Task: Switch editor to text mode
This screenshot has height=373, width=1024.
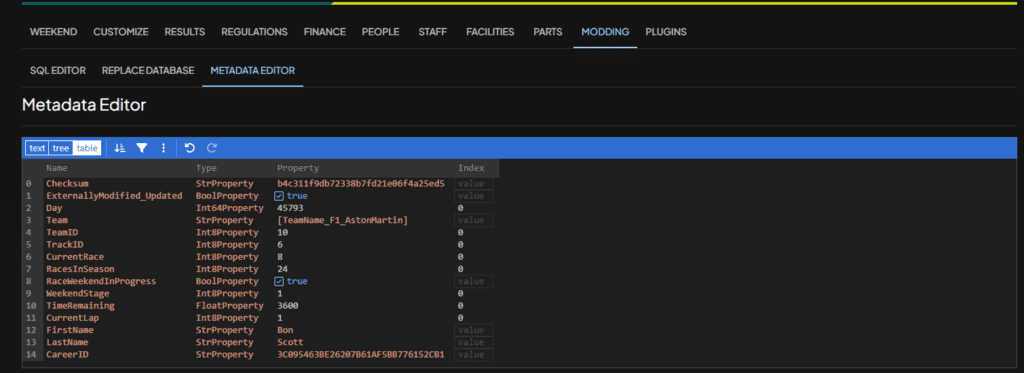Action: pyautogui.click(x=37, y=148)
